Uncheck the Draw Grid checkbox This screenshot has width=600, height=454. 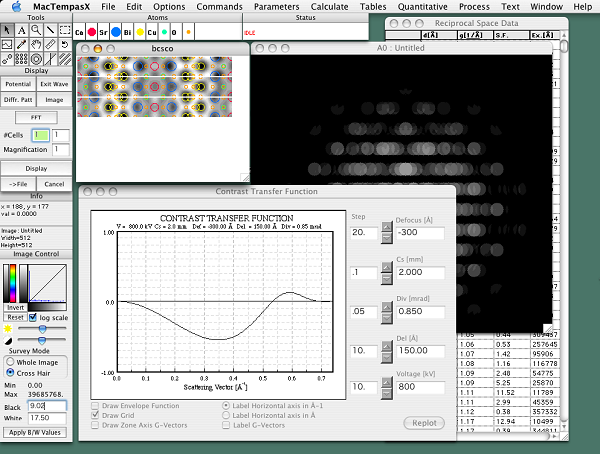click(96, 414)
